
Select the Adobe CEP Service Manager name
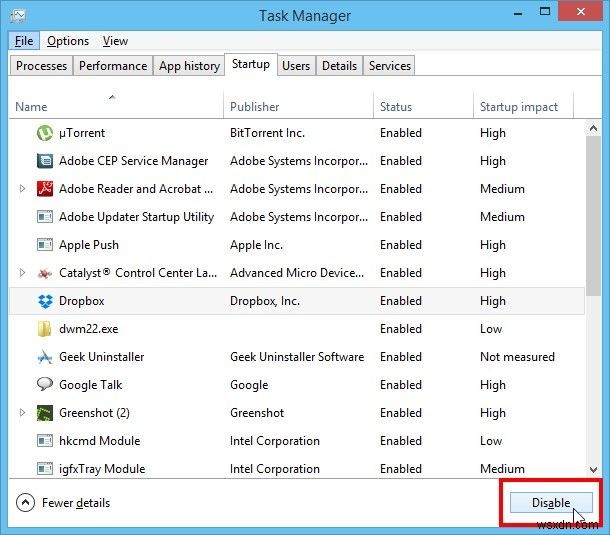point(133,161)
